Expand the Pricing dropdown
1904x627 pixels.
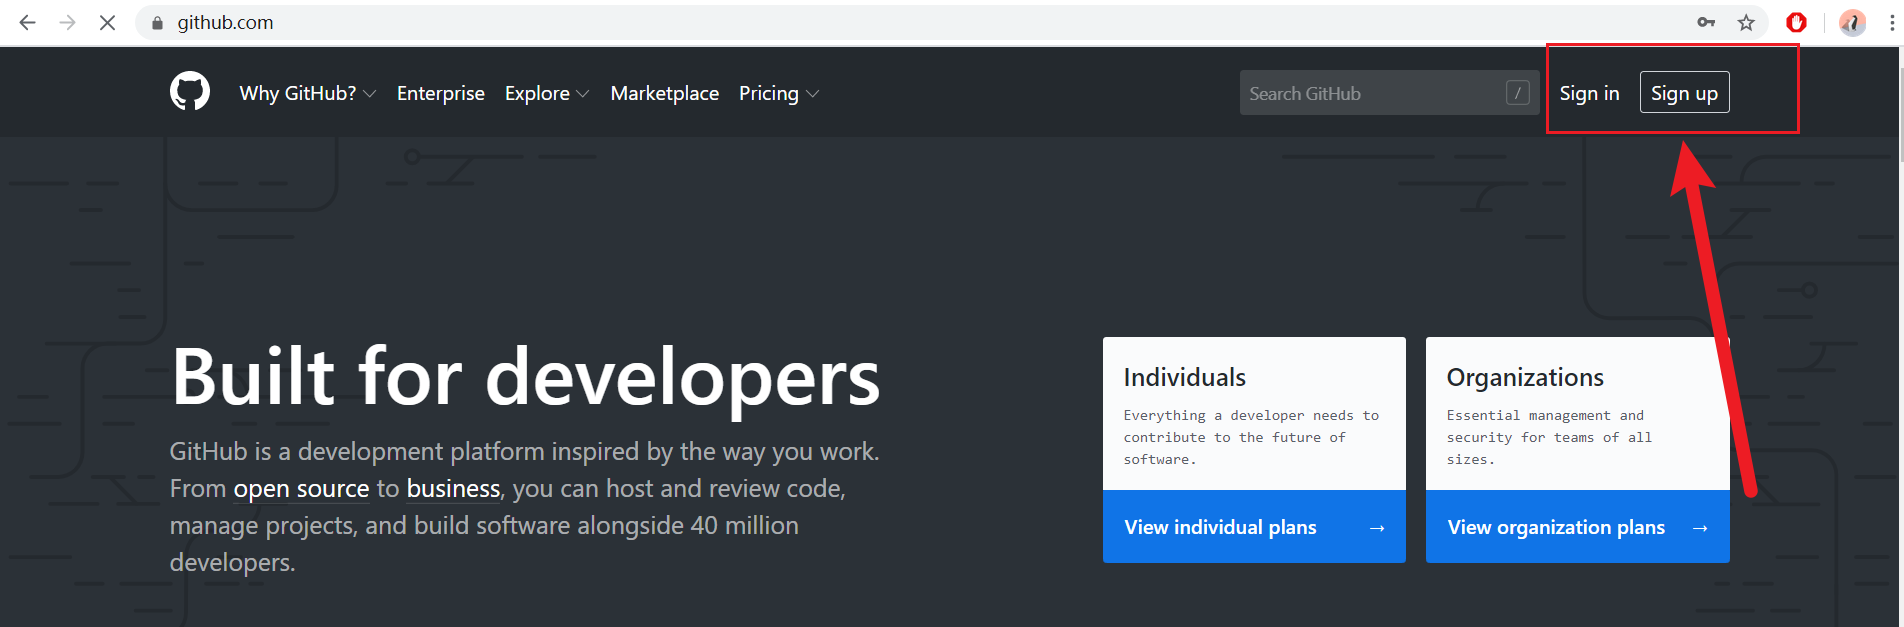[779, 93]
